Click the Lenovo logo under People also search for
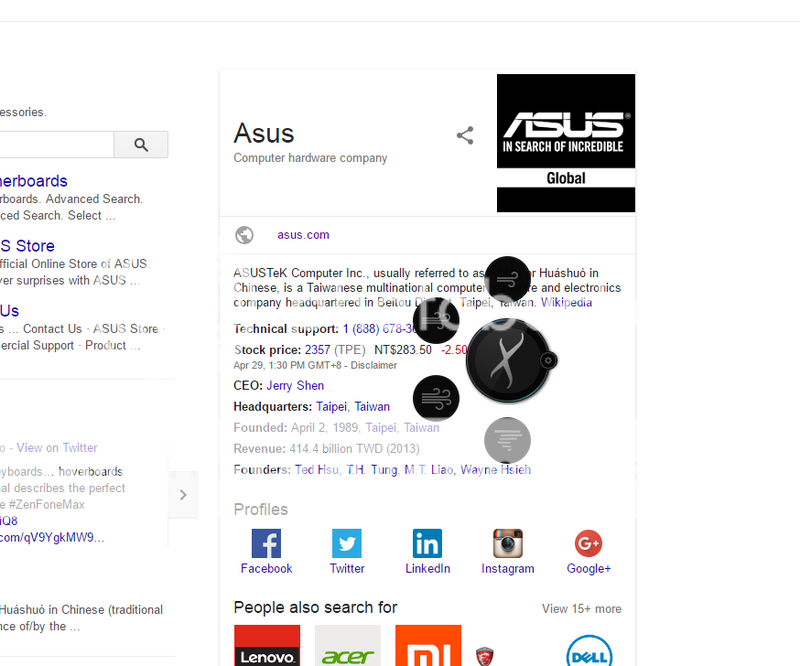The height and width of the screenshot is (666, 800). tap(266, 646)
